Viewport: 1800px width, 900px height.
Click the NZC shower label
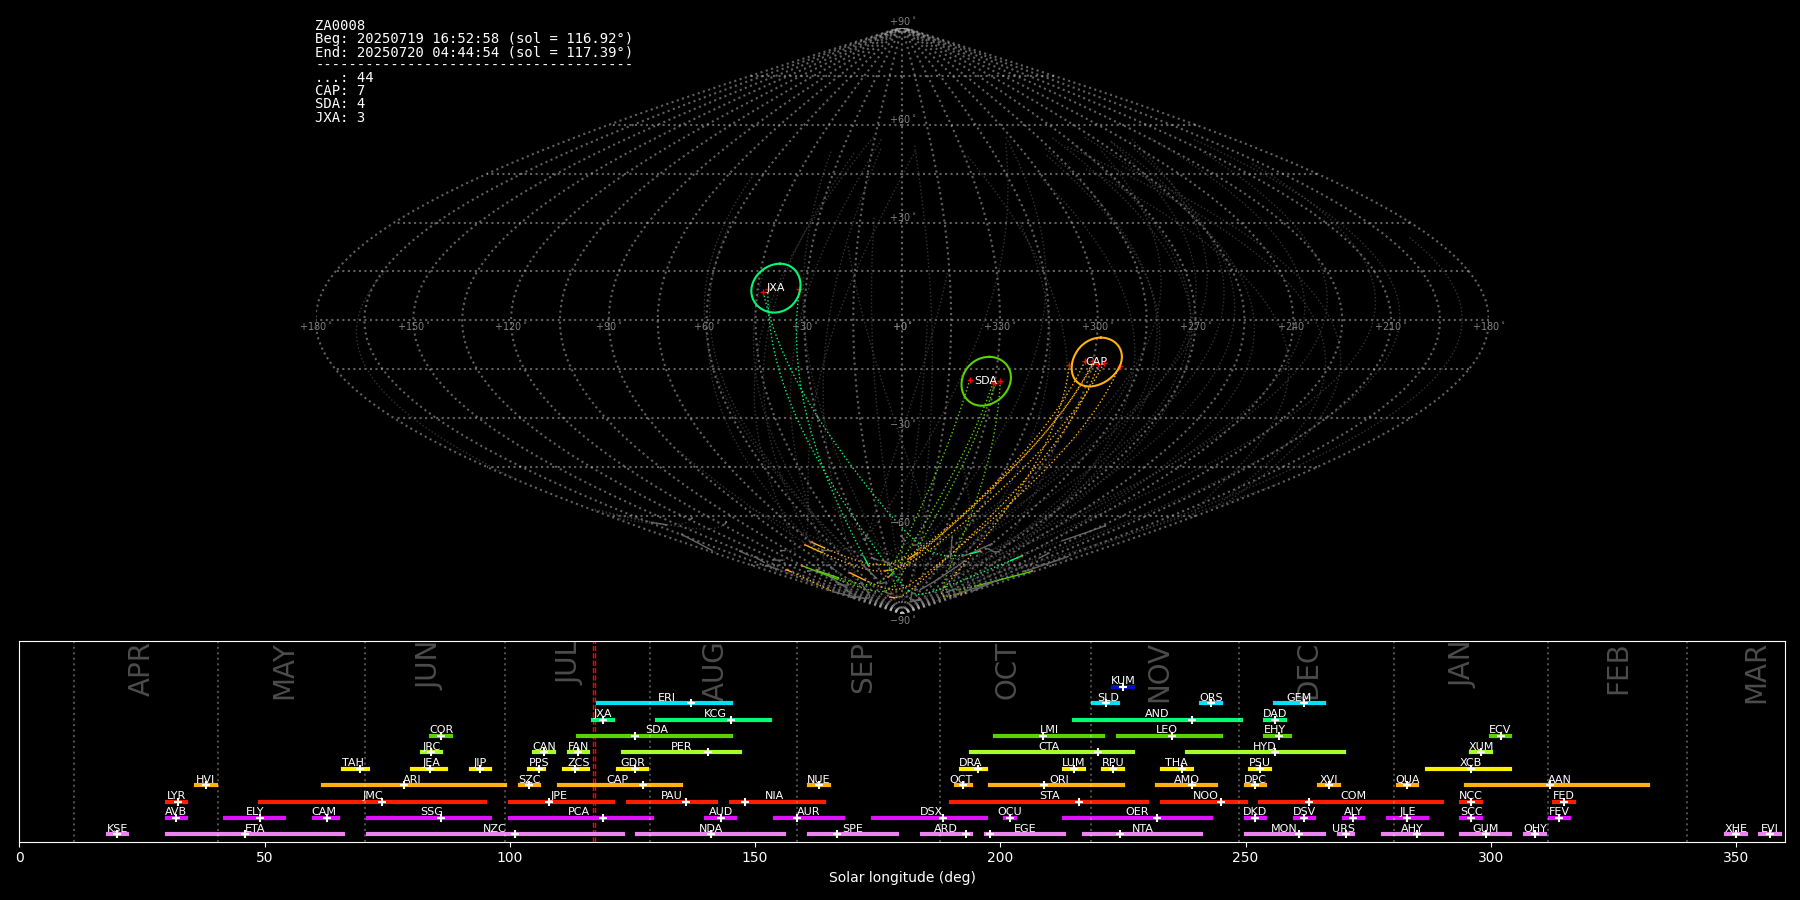pos(494,829)
